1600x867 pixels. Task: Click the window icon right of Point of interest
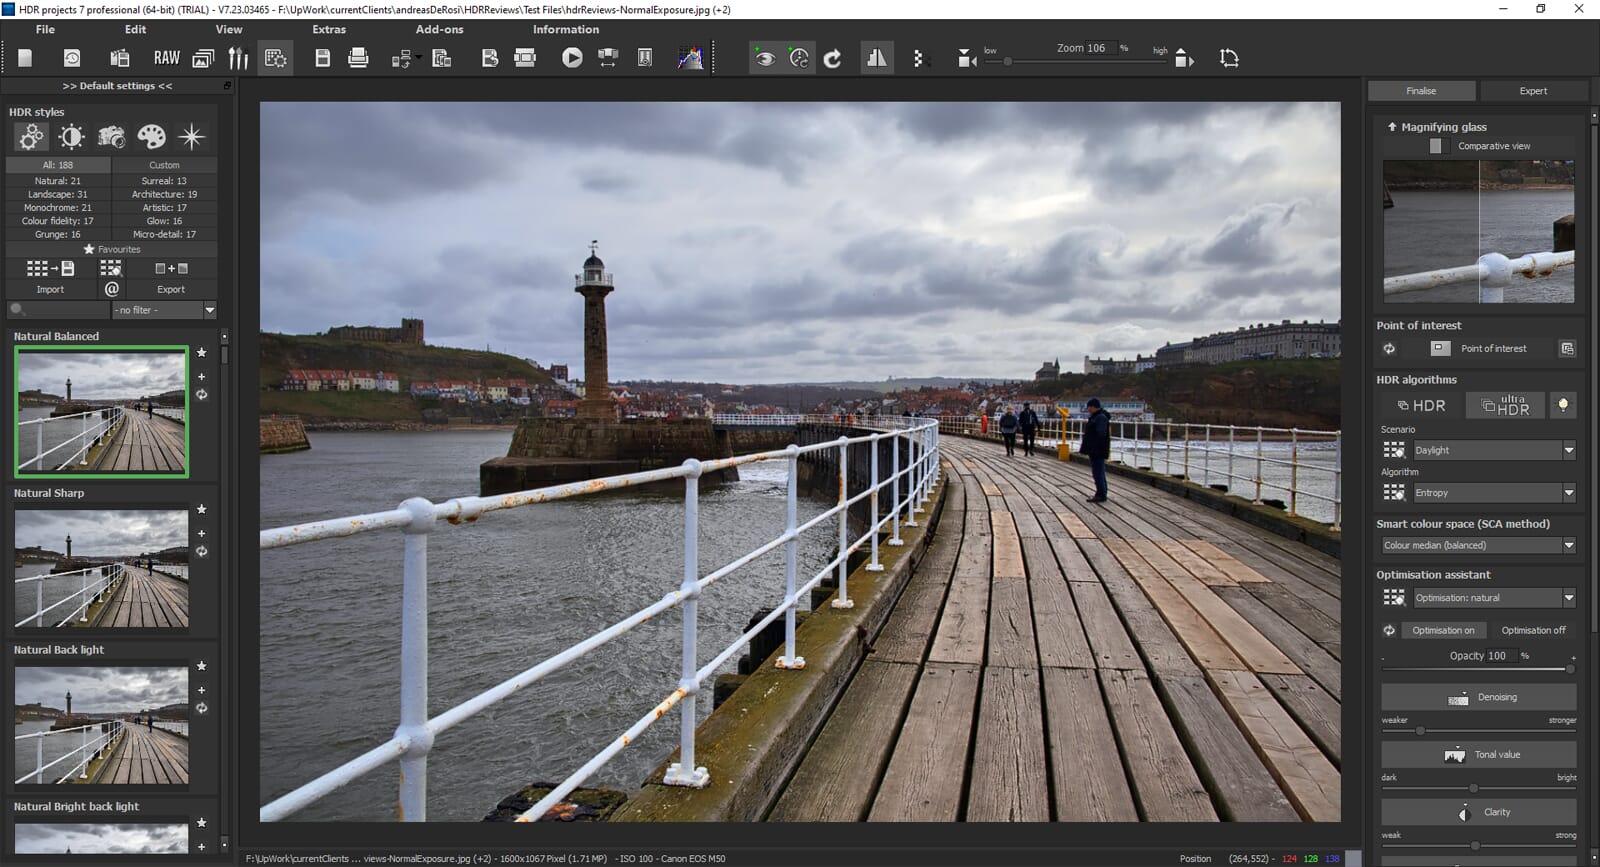(x=1567, y=348)
